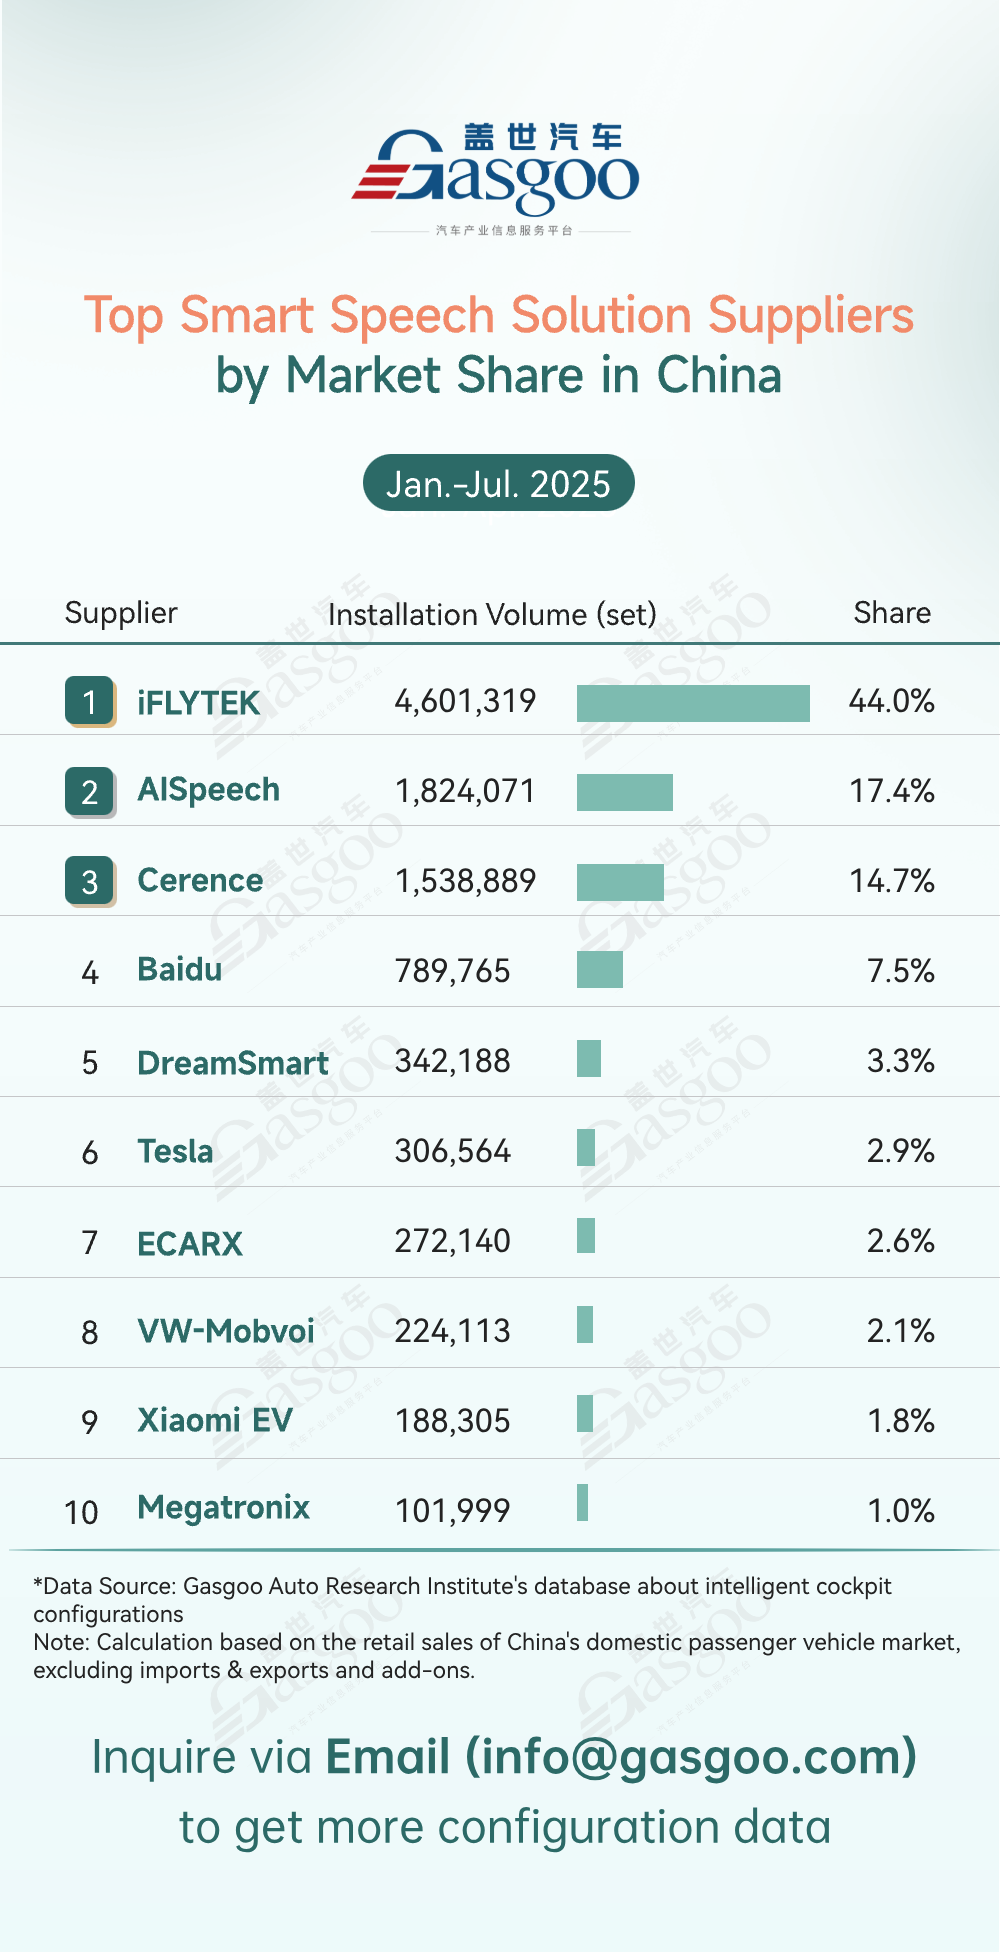Select the Baidu supplier name

pyautogui.click(x=180, y=970)
